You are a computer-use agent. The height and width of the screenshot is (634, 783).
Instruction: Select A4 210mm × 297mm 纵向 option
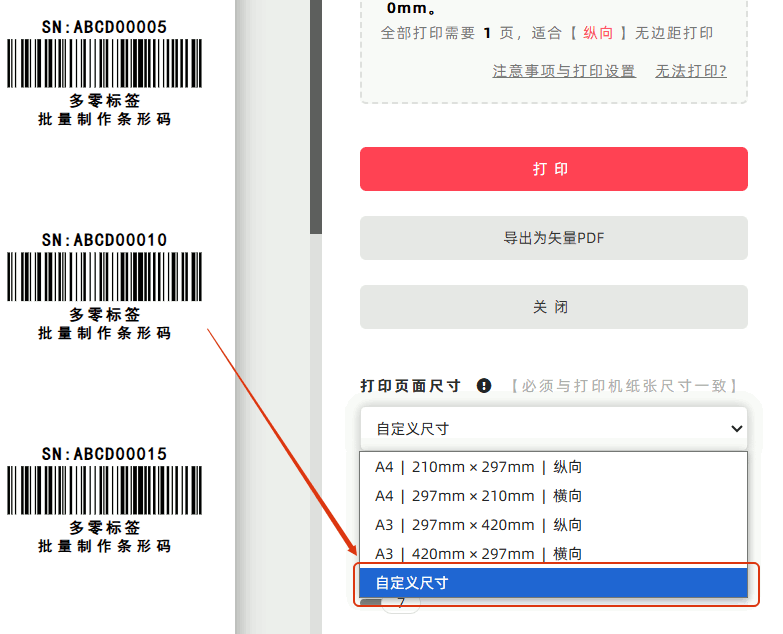(x=553, y=467)
